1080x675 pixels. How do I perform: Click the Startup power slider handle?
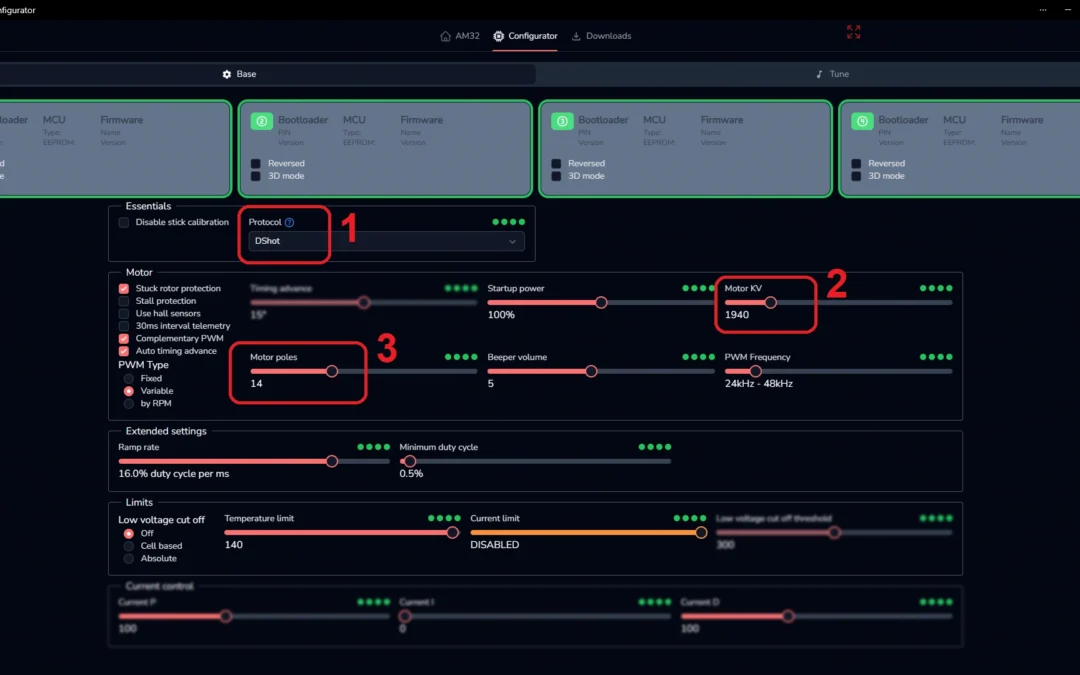[601, 302]
